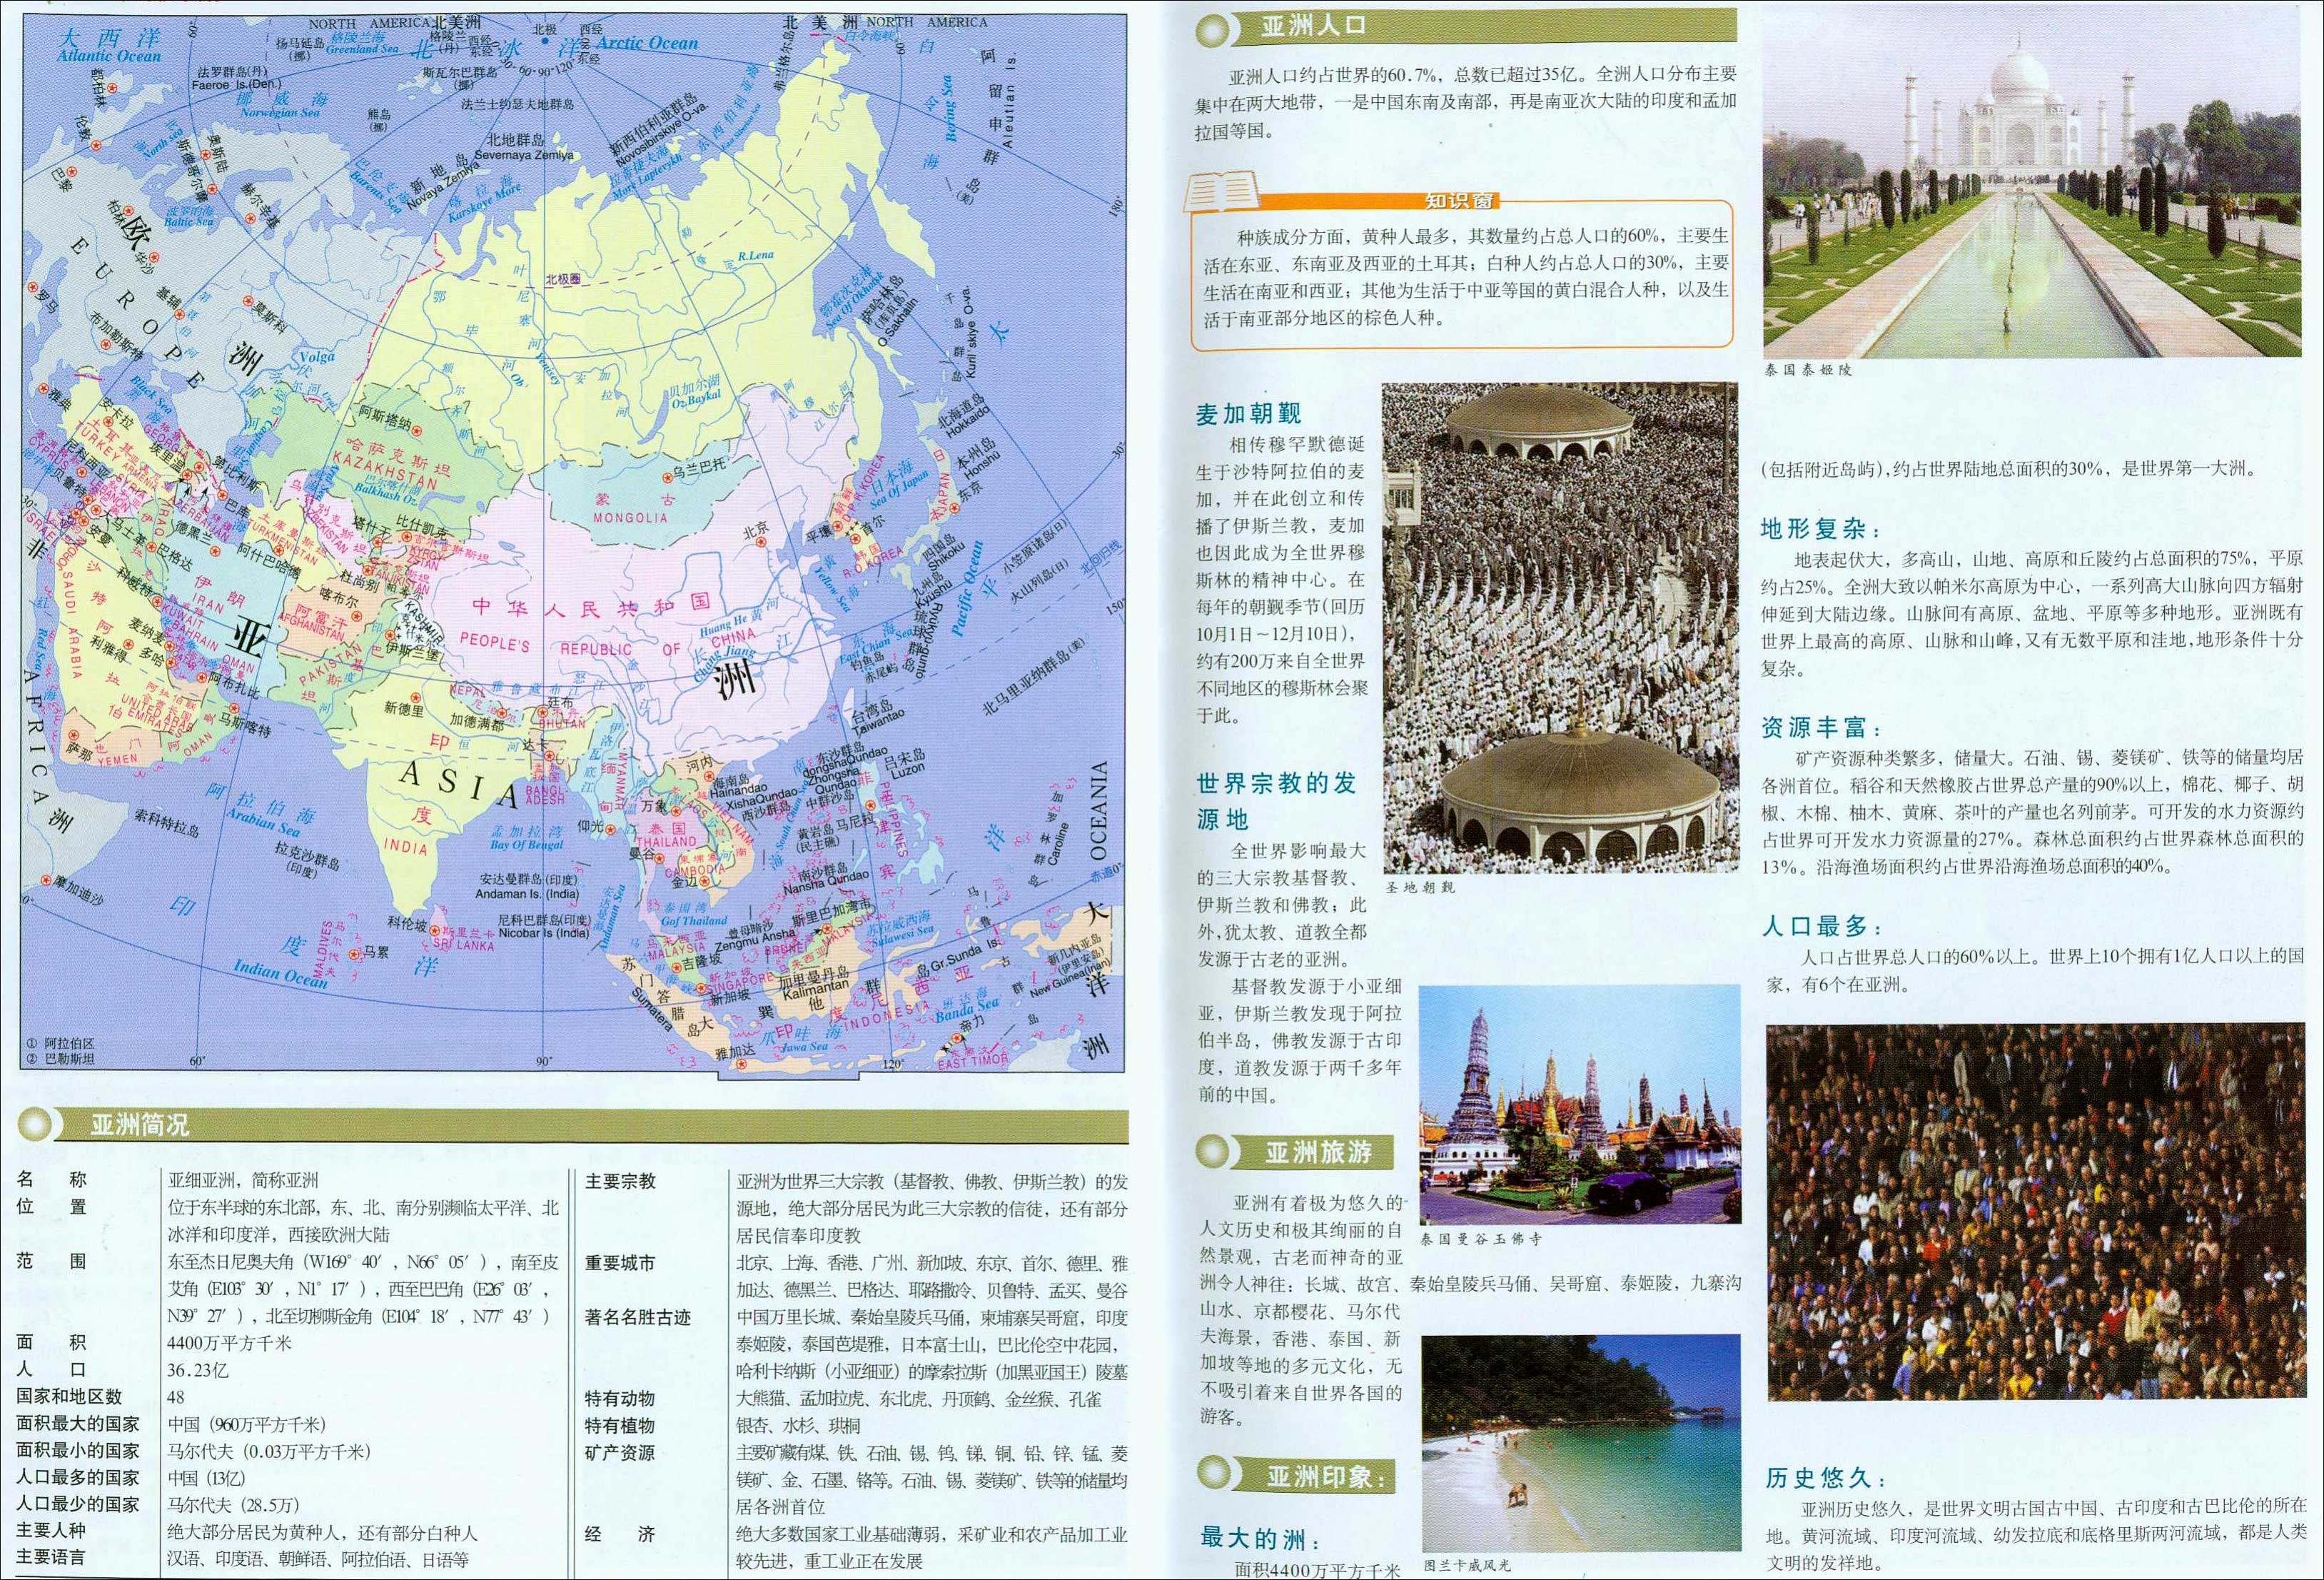2324x1580 pixels.
Task: Click the round bullet icon beside 亚洲人口
Action: pyautogui.click(x=1212, y=29)
